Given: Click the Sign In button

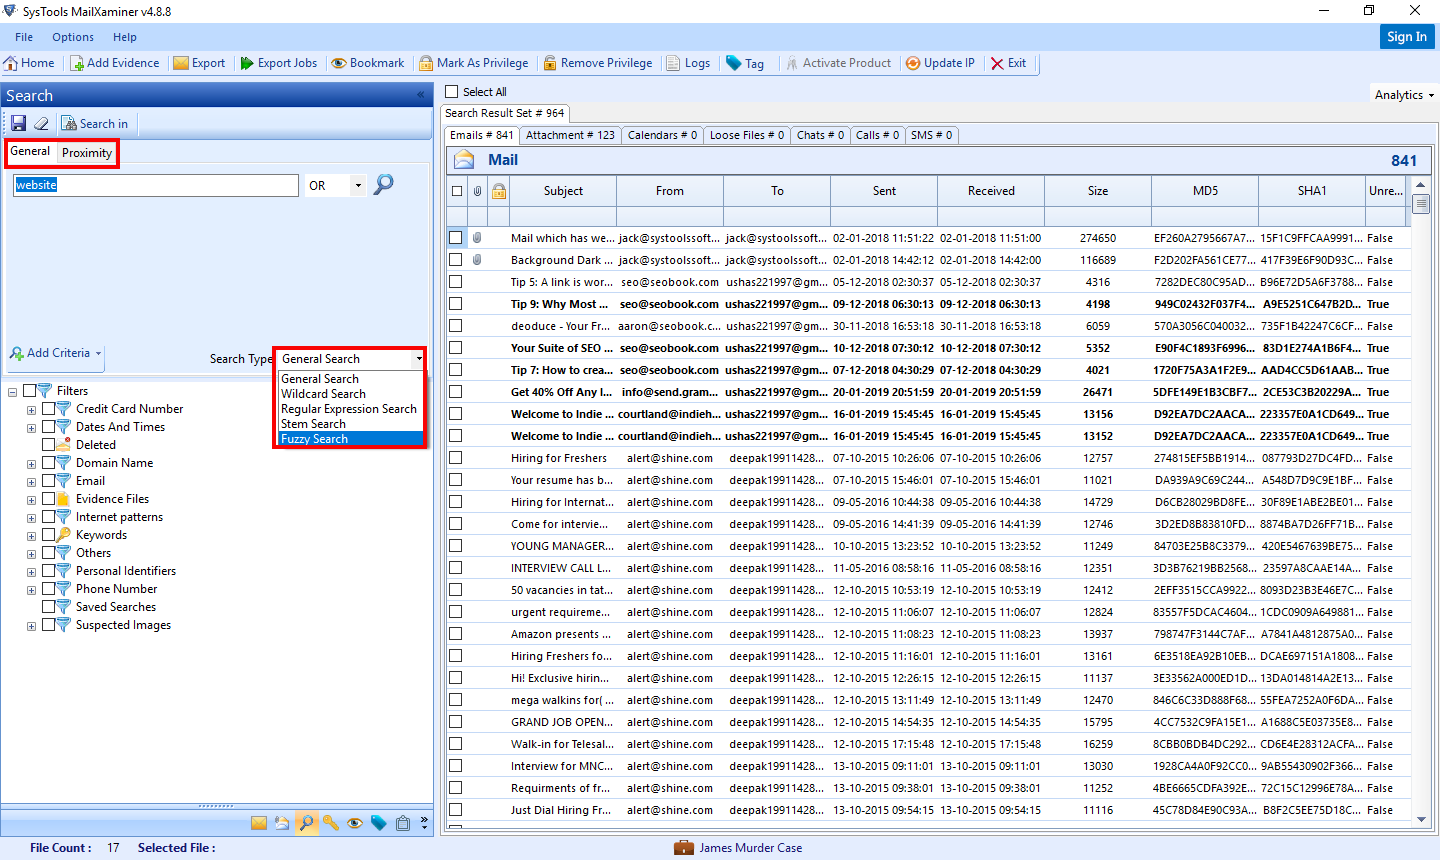Looking at the screenshot, I should coord(1407,36).
